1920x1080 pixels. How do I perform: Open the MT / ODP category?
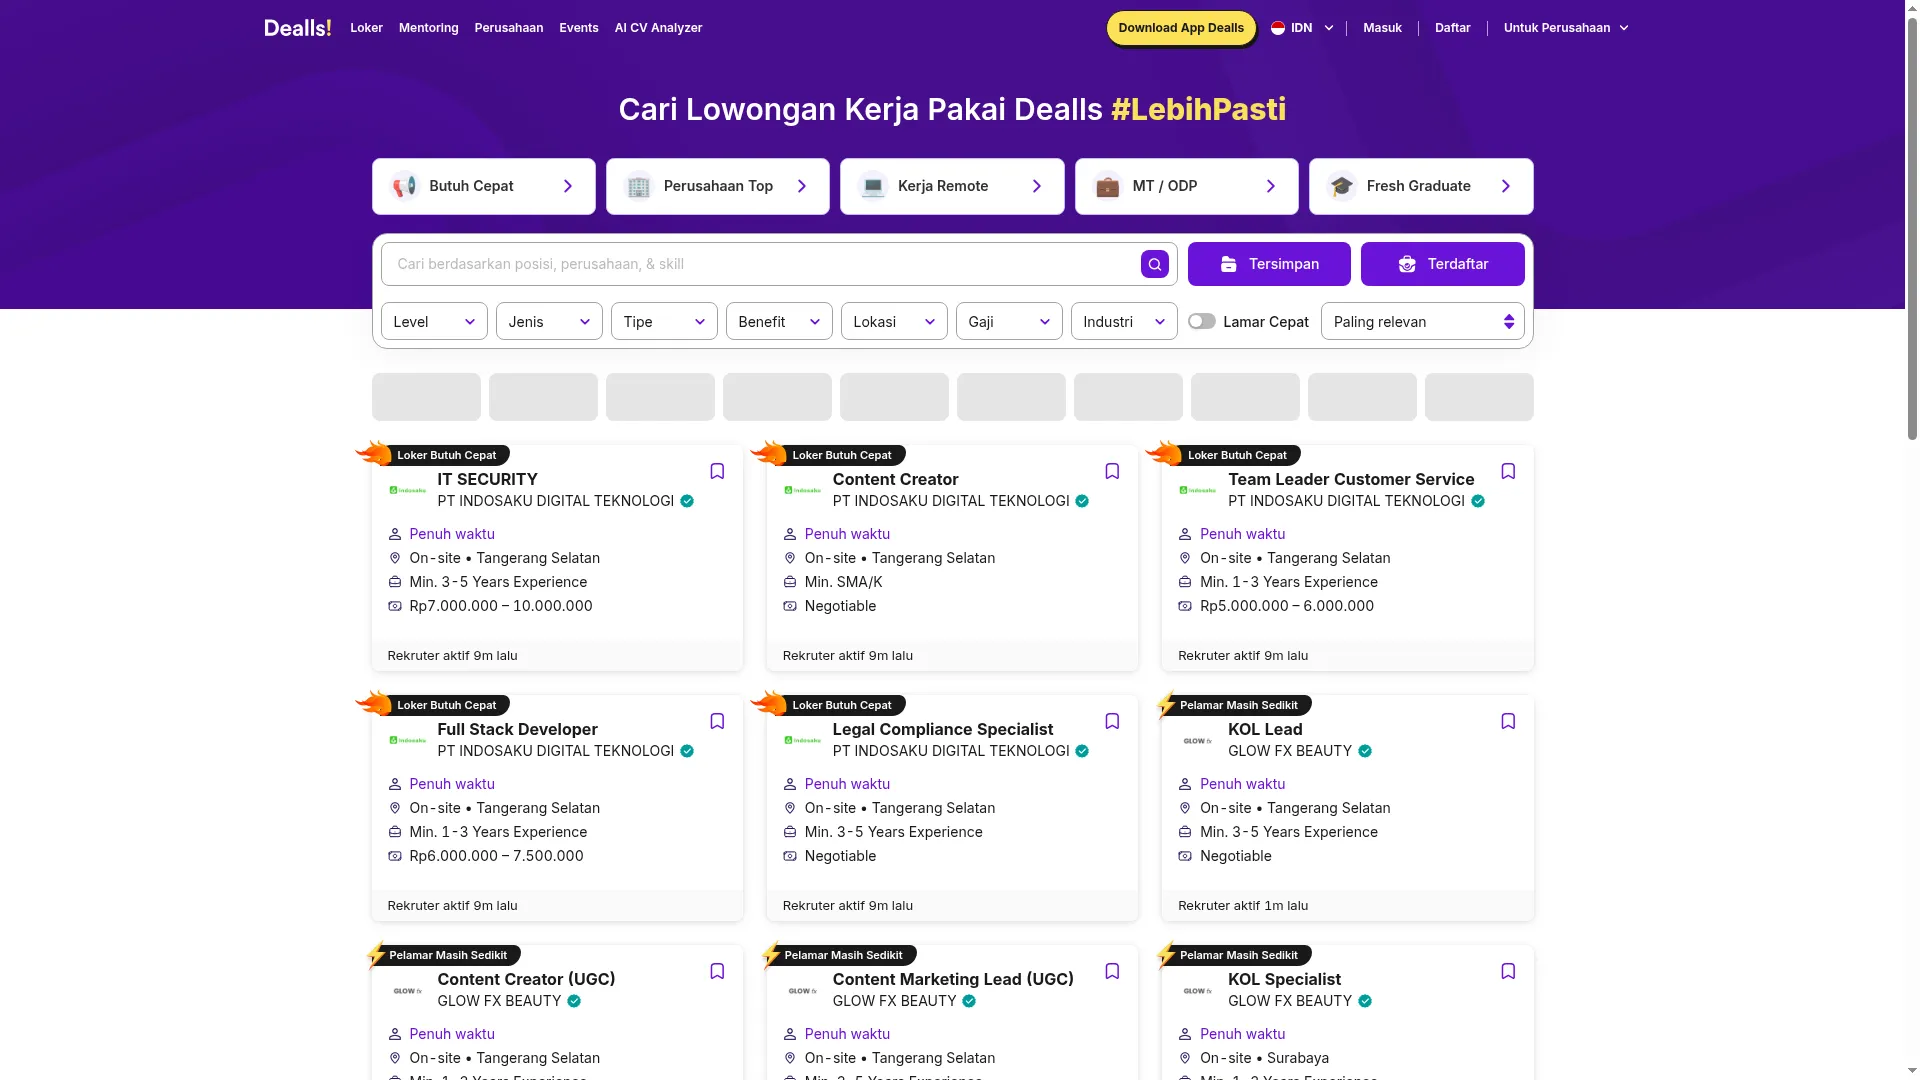pos(1187,186)
